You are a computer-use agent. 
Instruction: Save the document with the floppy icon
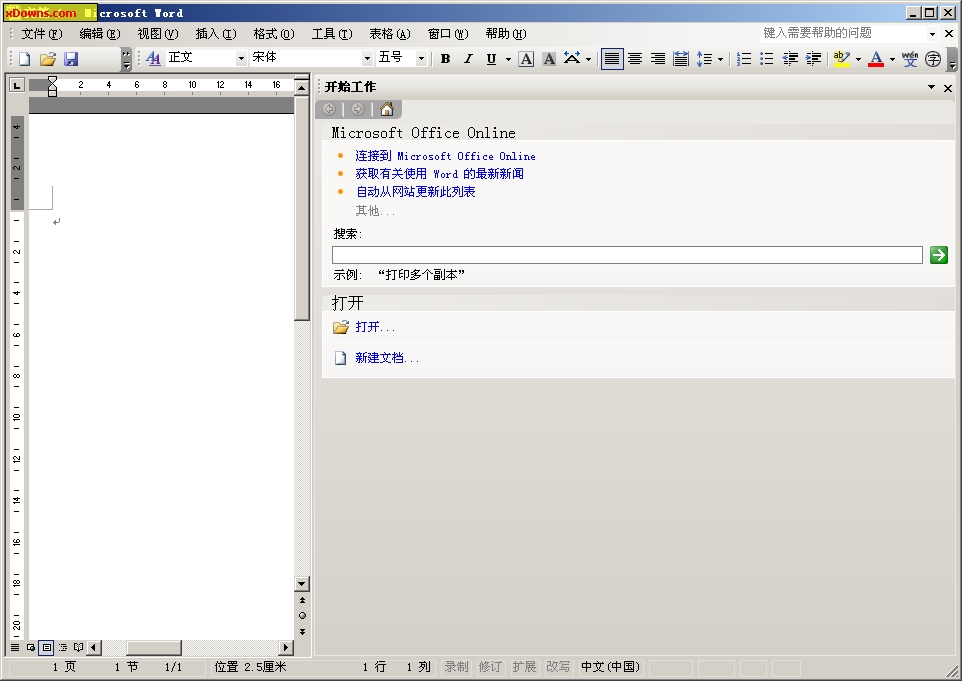[x=71, y=59]
